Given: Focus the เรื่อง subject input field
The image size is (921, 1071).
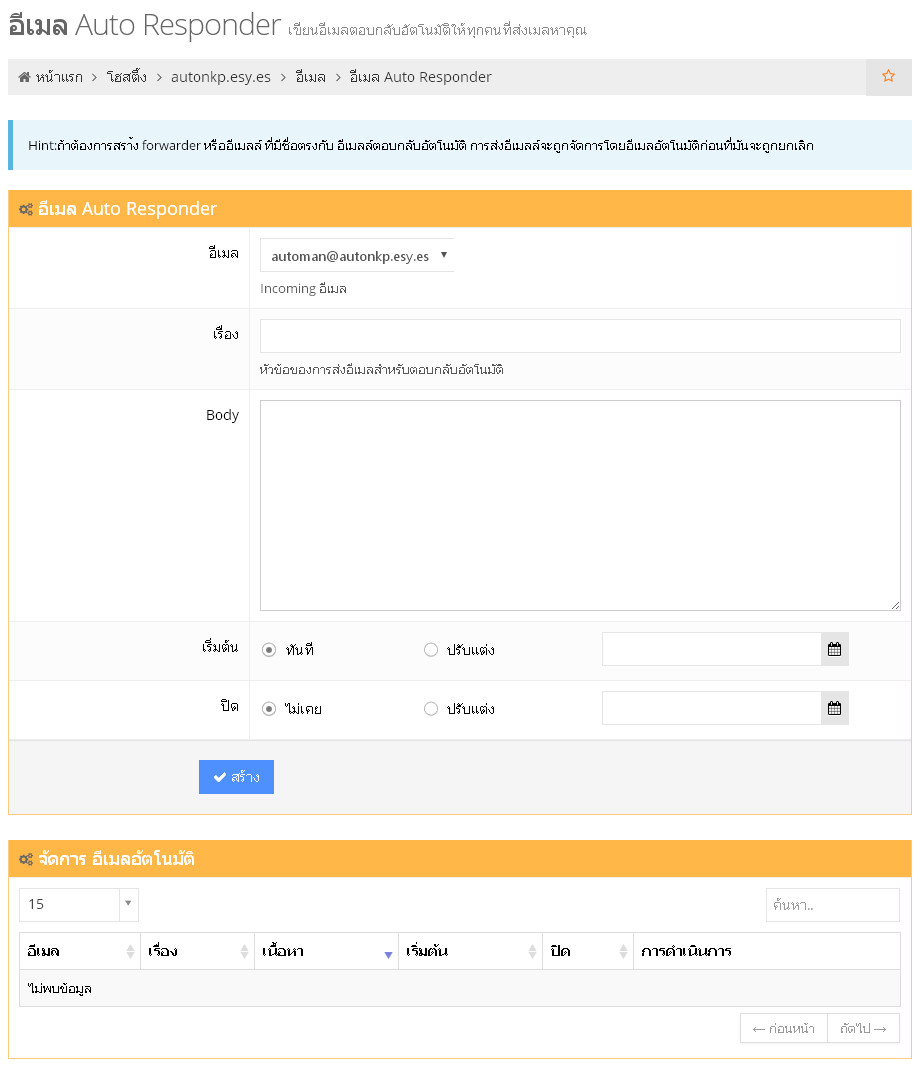Looking at the screenshot, I should pyautogui.click(x=580, y=336).
